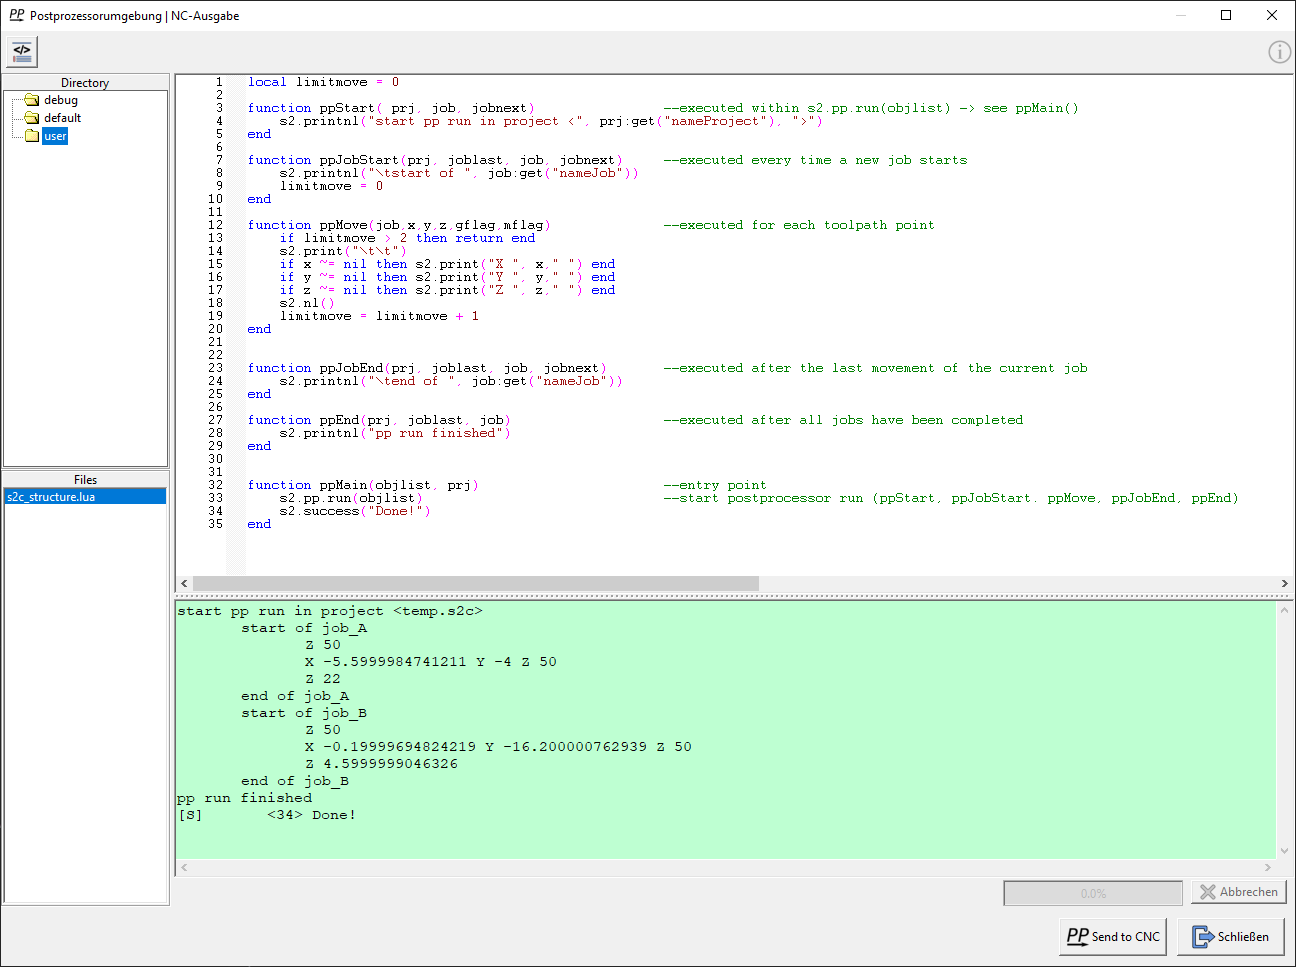Select file s2c_structure.lua in Files list
Viewport: 1296px width, 967px height.
[x=86, y=497]
